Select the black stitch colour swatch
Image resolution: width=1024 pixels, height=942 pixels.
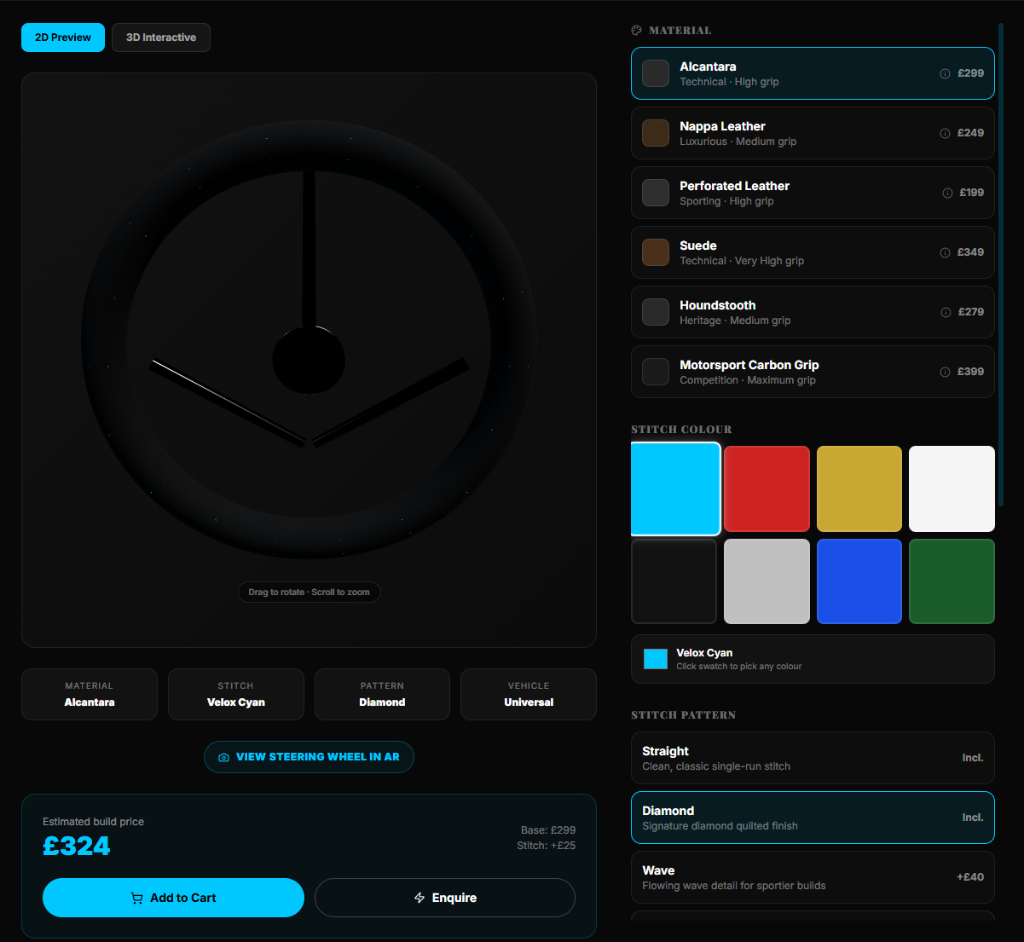[674, 581]
